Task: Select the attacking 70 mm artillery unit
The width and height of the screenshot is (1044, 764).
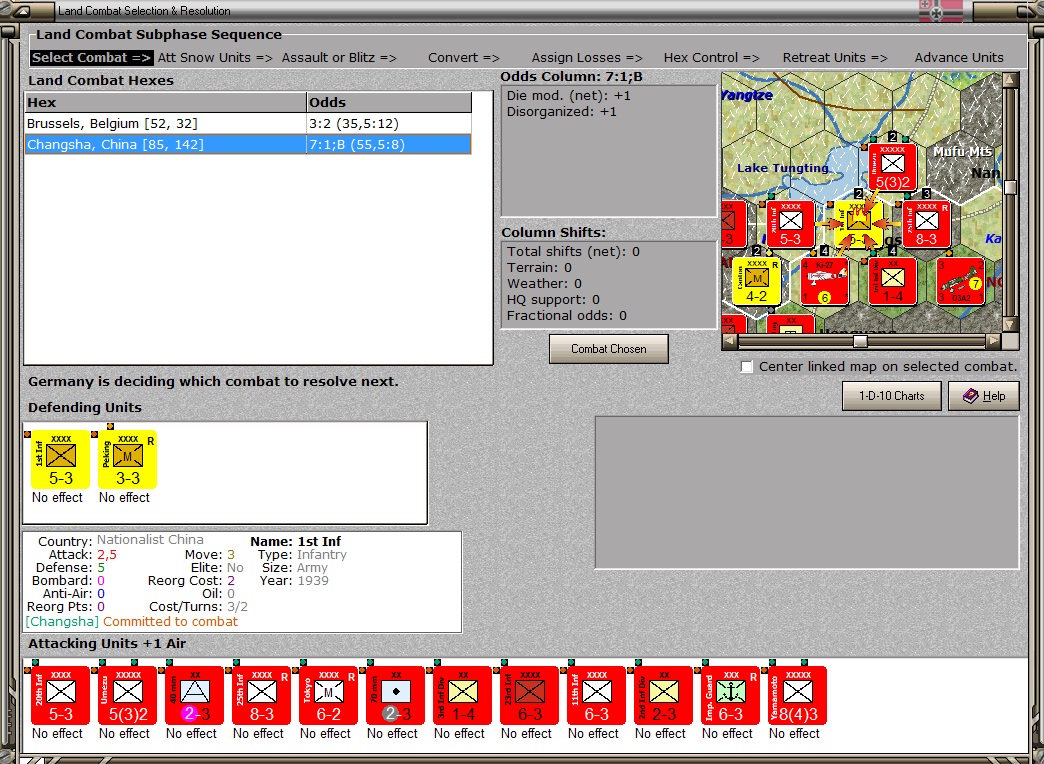Action: 395,695
